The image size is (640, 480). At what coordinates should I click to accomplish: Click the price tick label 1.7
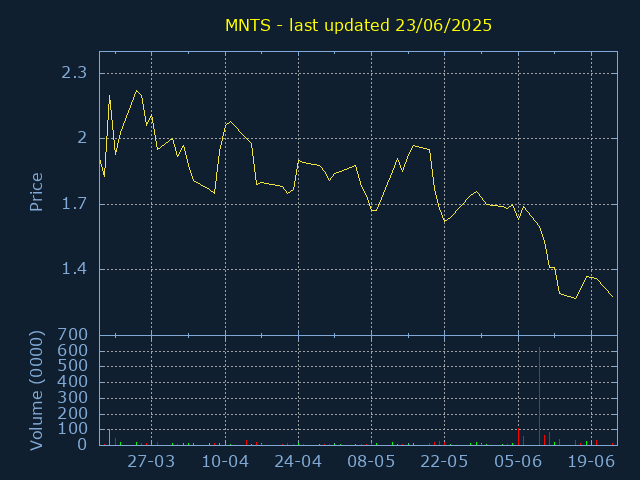(x=74, y=203)
